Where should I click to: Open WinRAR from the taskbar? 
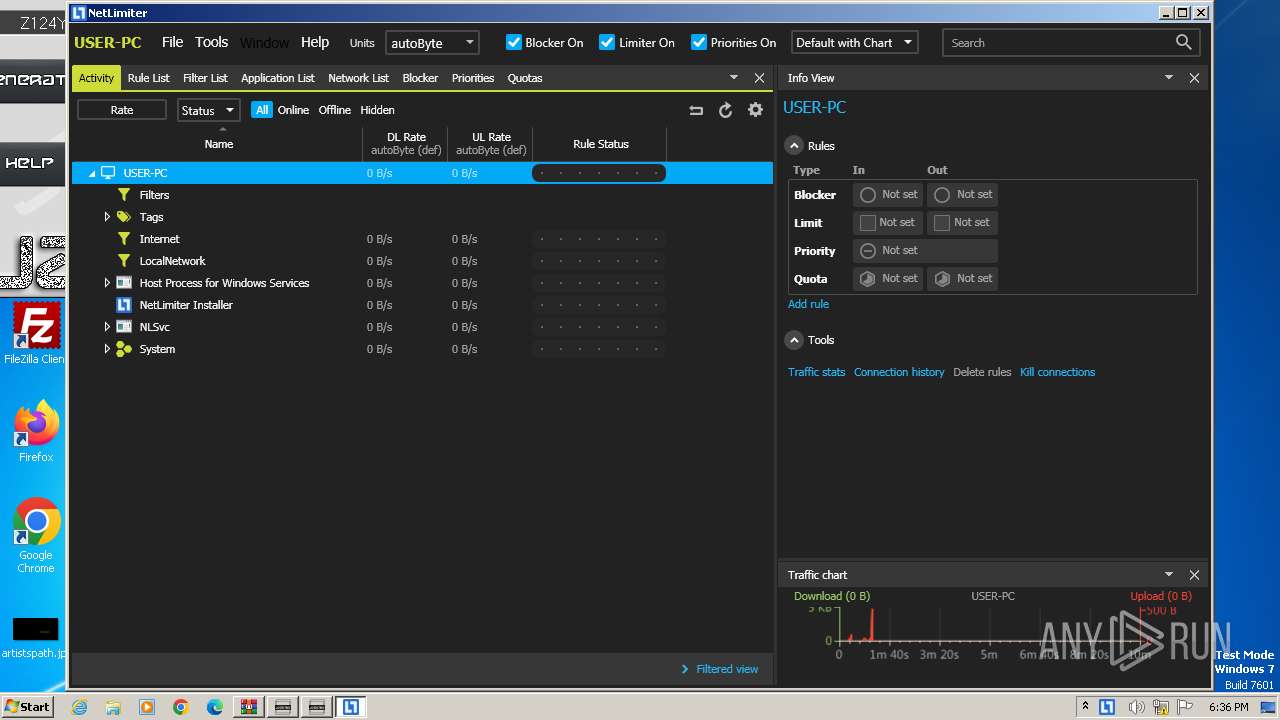[248, 707]
